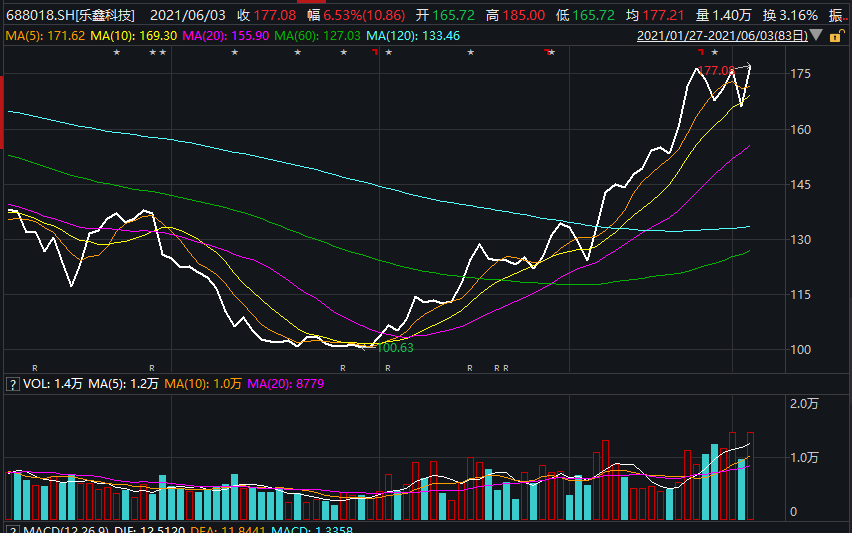
Task: Click the pair of R markers near bottom center
Action: 502,368
